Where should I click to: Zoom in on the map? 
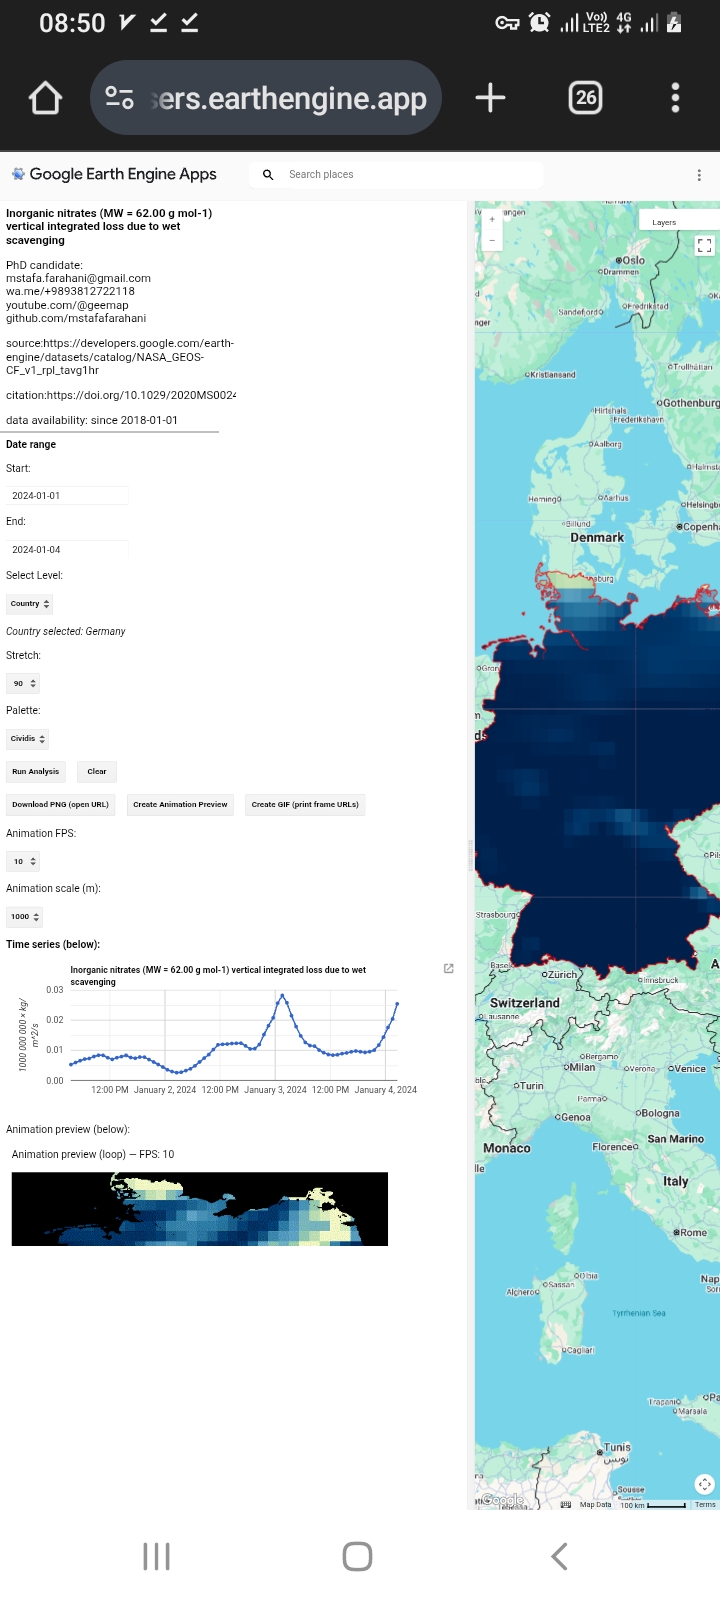pyautogui.click(x=492, y=220)
